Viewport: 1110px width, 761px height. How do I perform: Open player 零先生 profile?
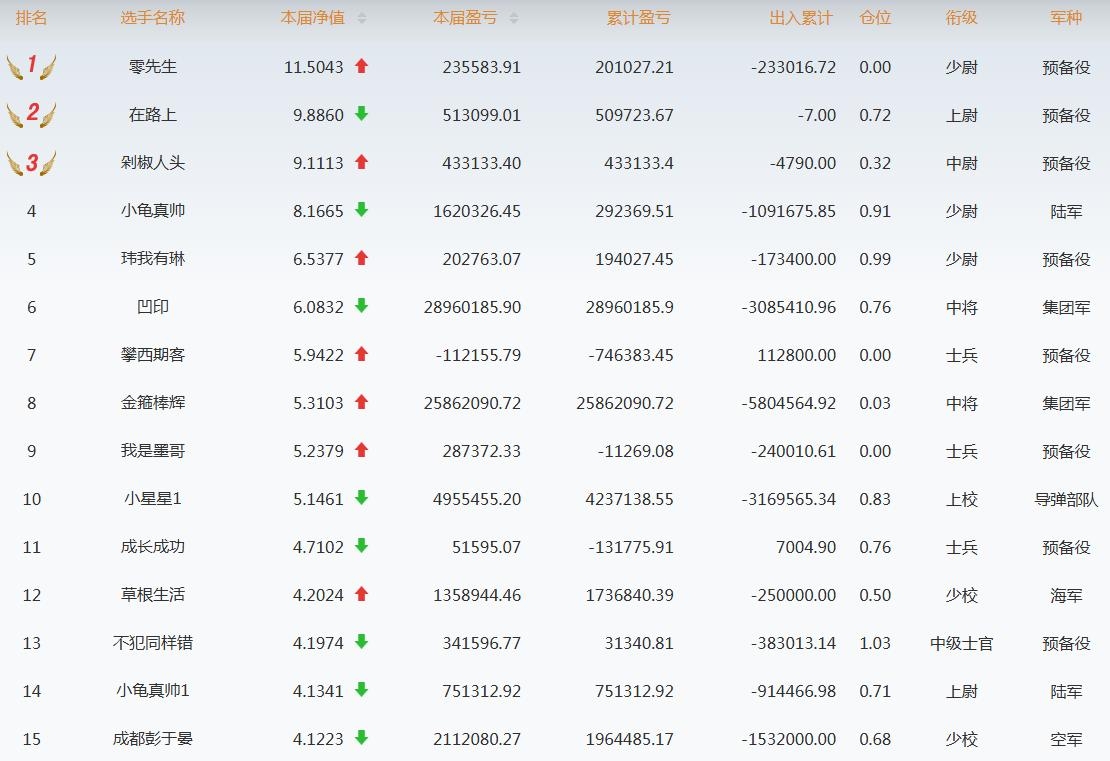click(x=153, y=67)
